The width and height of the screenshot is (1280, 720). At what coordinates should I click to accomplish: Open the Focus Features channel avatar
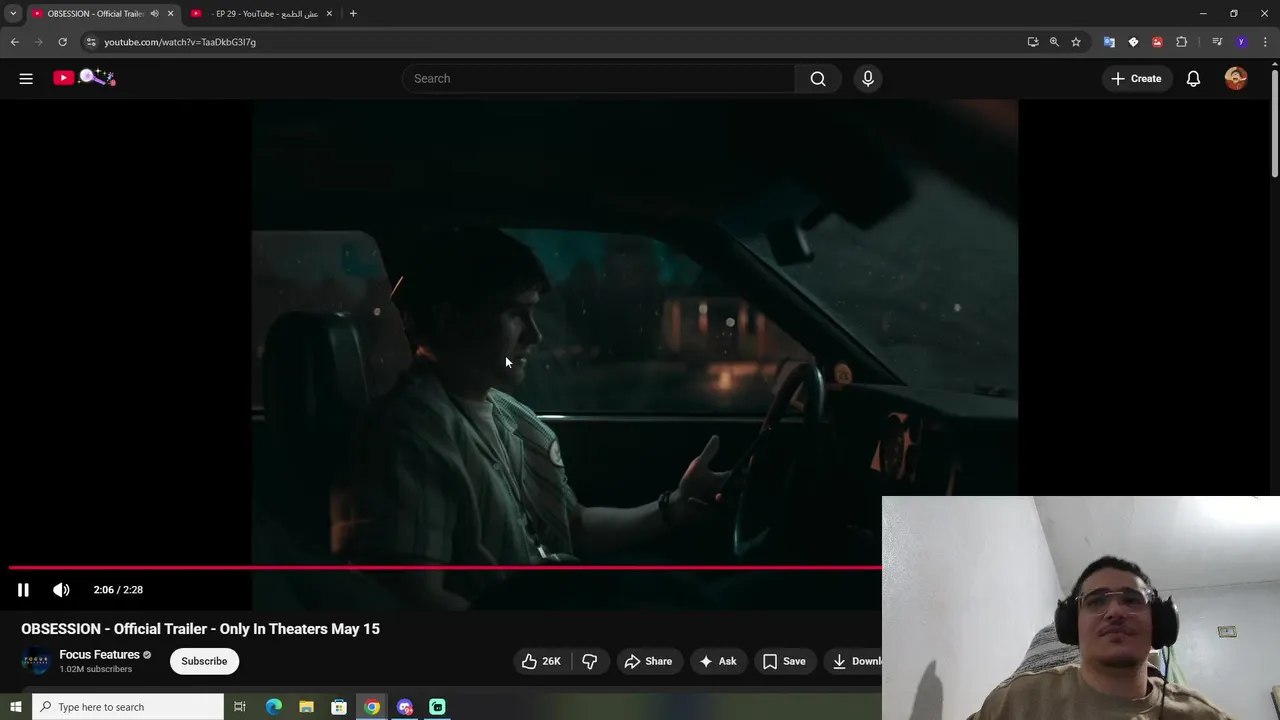[36, 661]
